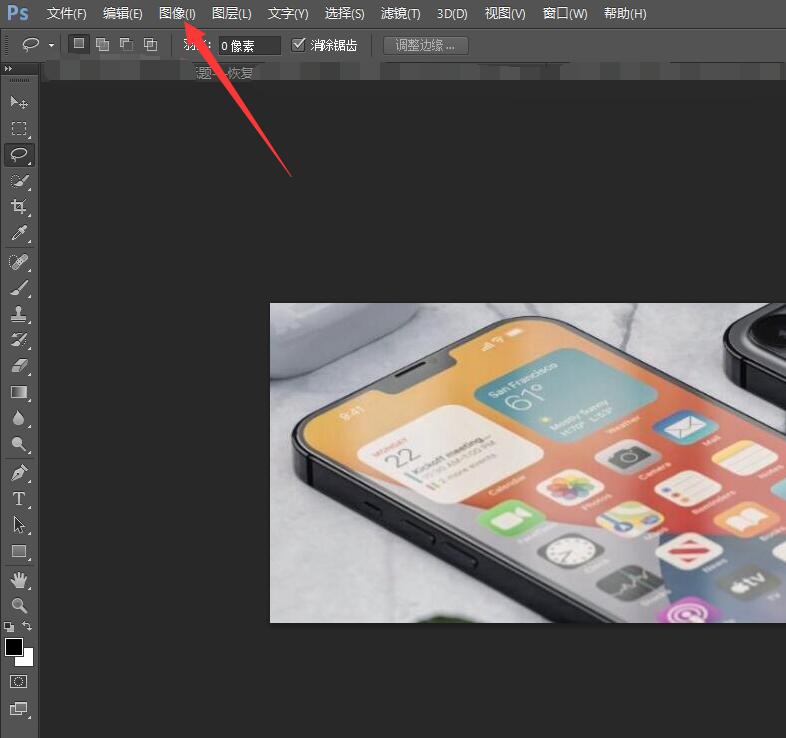786x738 pixels.
Task: Pick the white background color swatch
Action: (27, 659)
